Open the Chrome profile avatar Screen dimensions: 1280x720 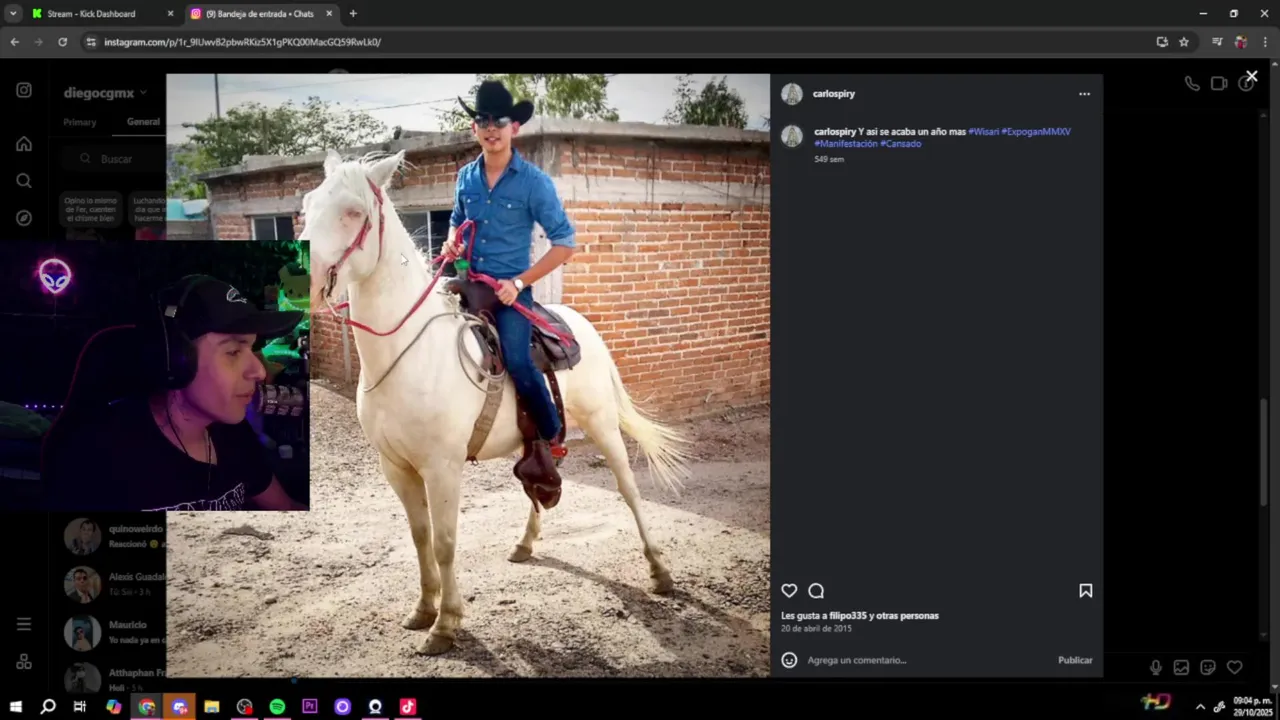[x=1241, y=42]
